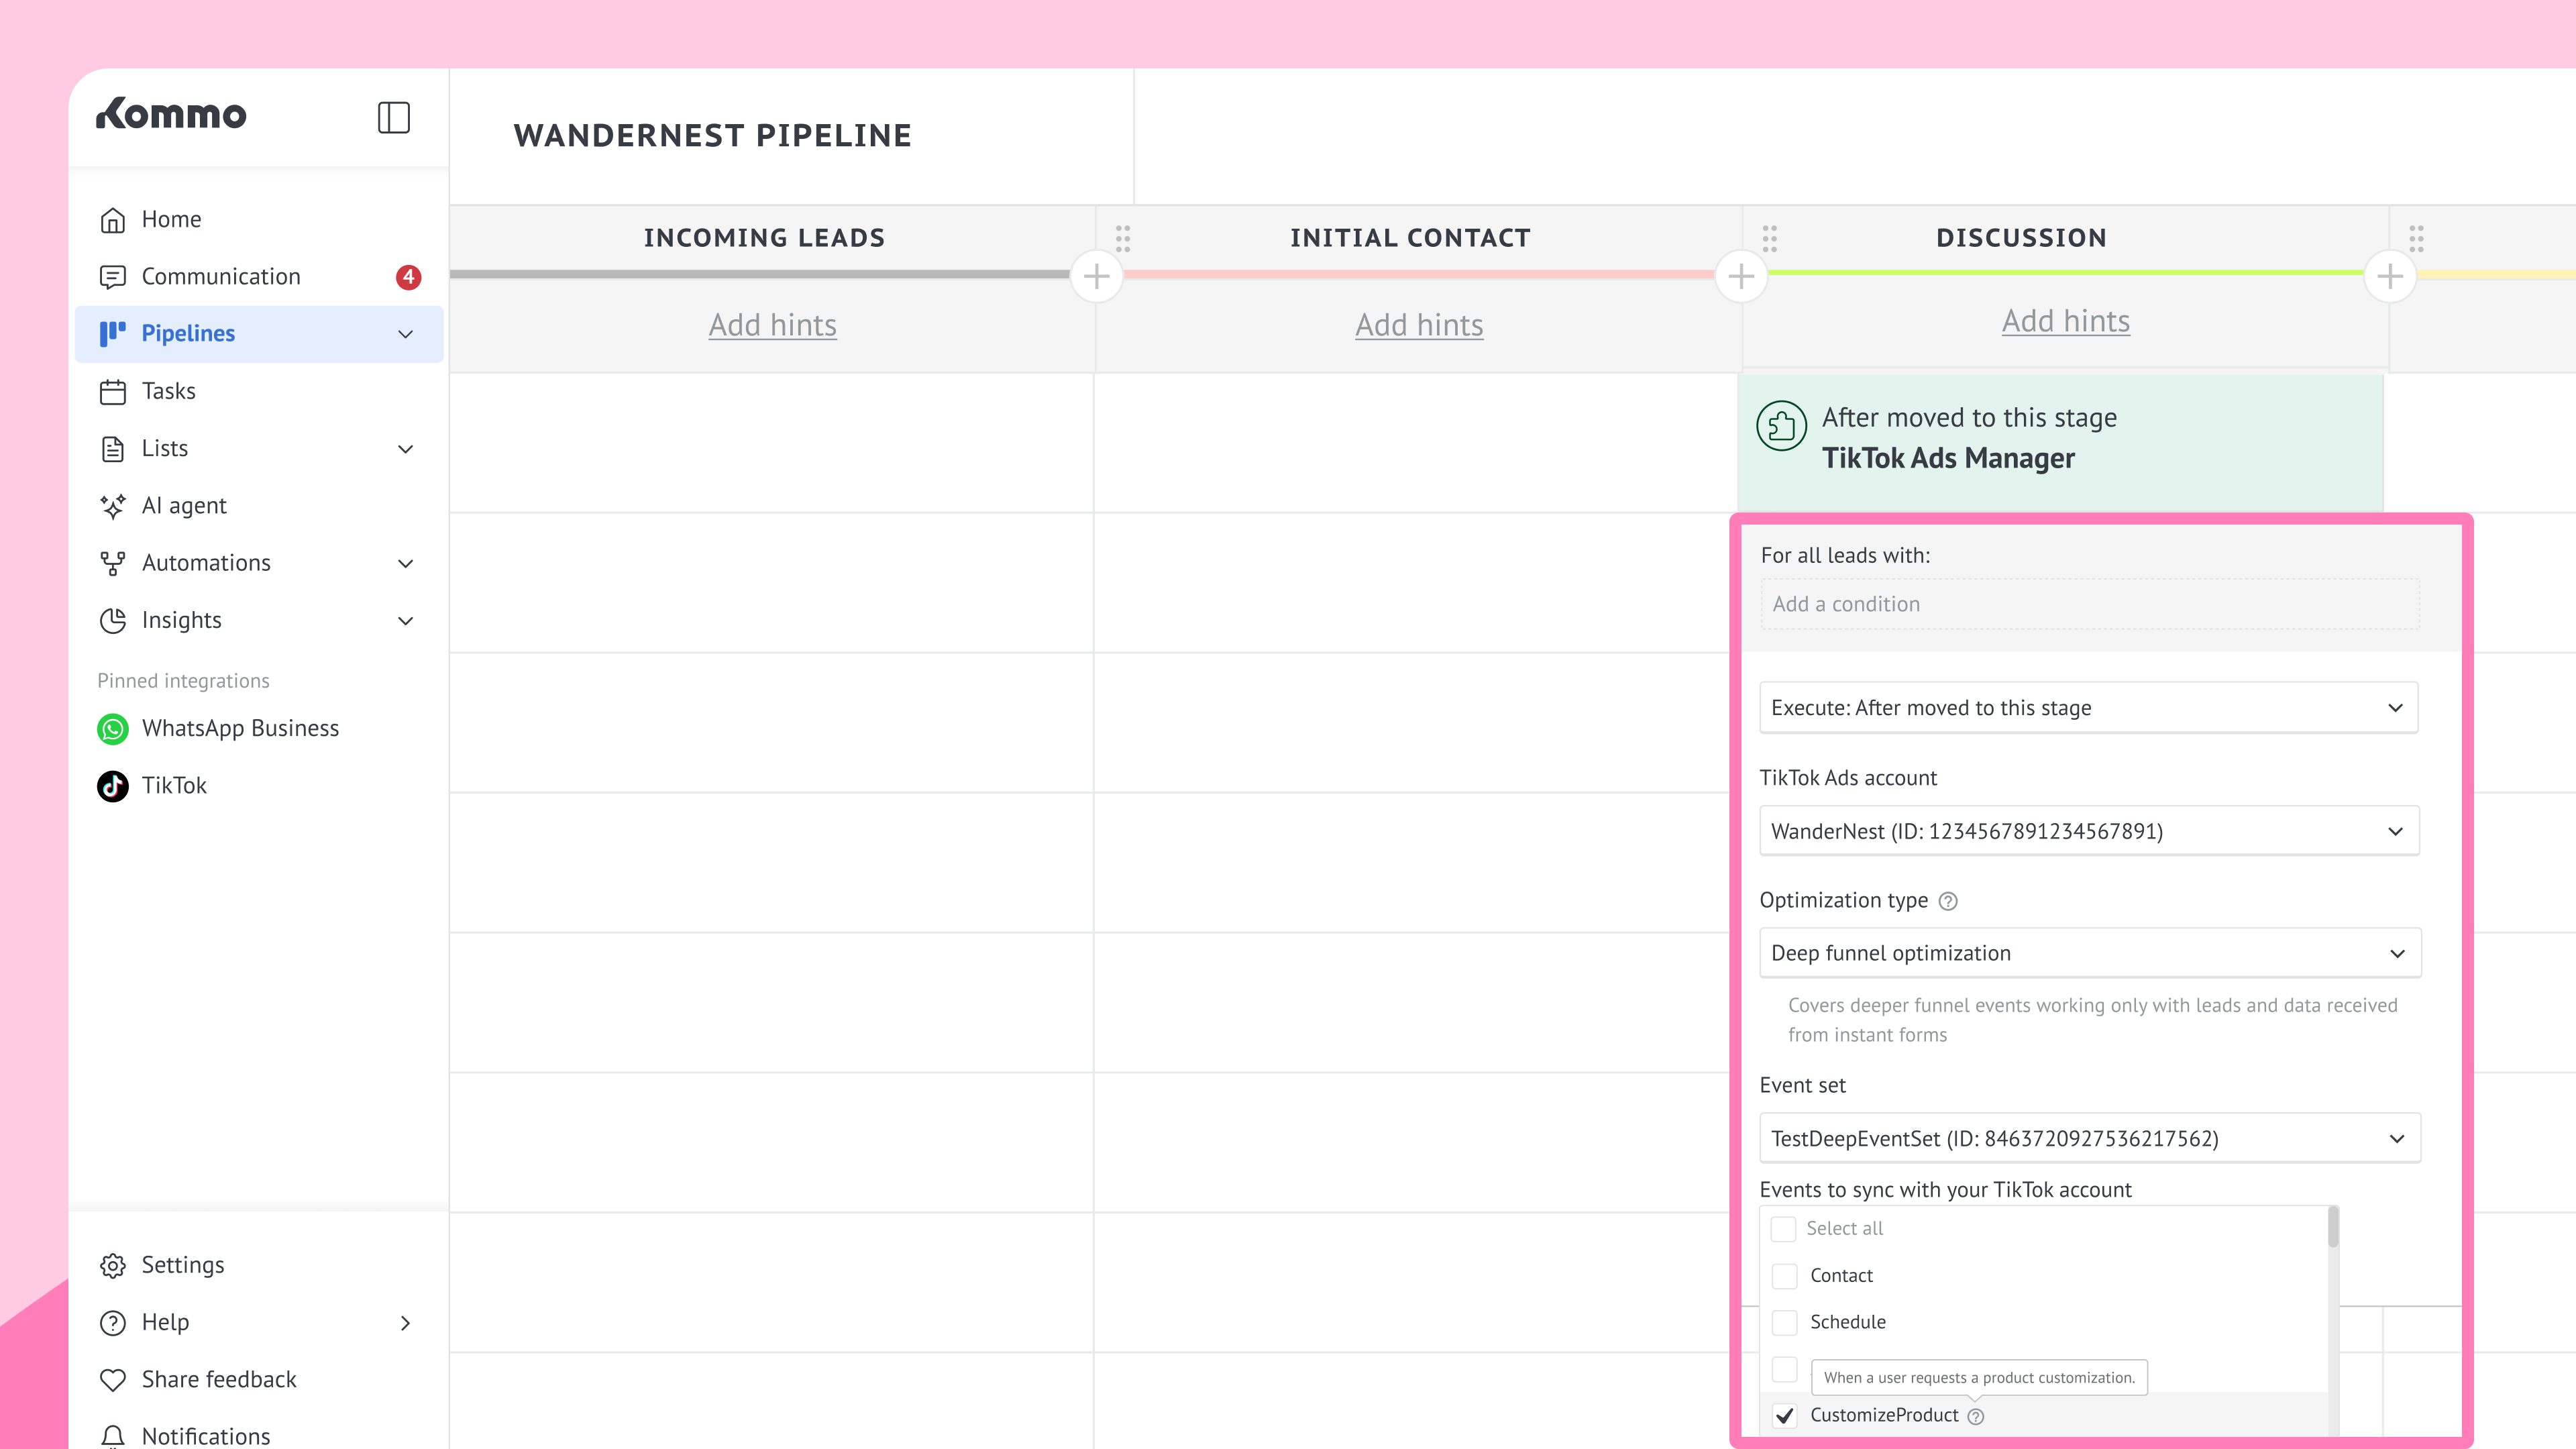Click Add hints under Initial Contact
The width and height of the screenshot is (2576, 1449).
[1418, 325]
